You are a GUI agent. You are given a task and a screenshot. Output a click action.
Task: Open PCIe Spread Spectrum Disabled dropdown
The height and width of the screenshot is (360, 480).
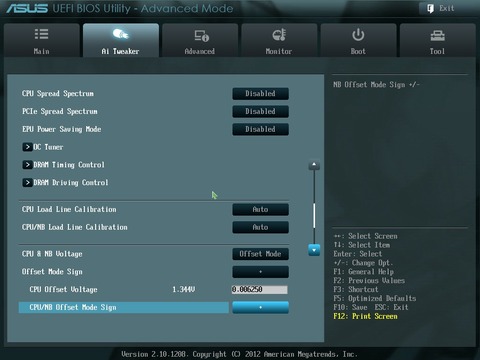click(260, 111)
